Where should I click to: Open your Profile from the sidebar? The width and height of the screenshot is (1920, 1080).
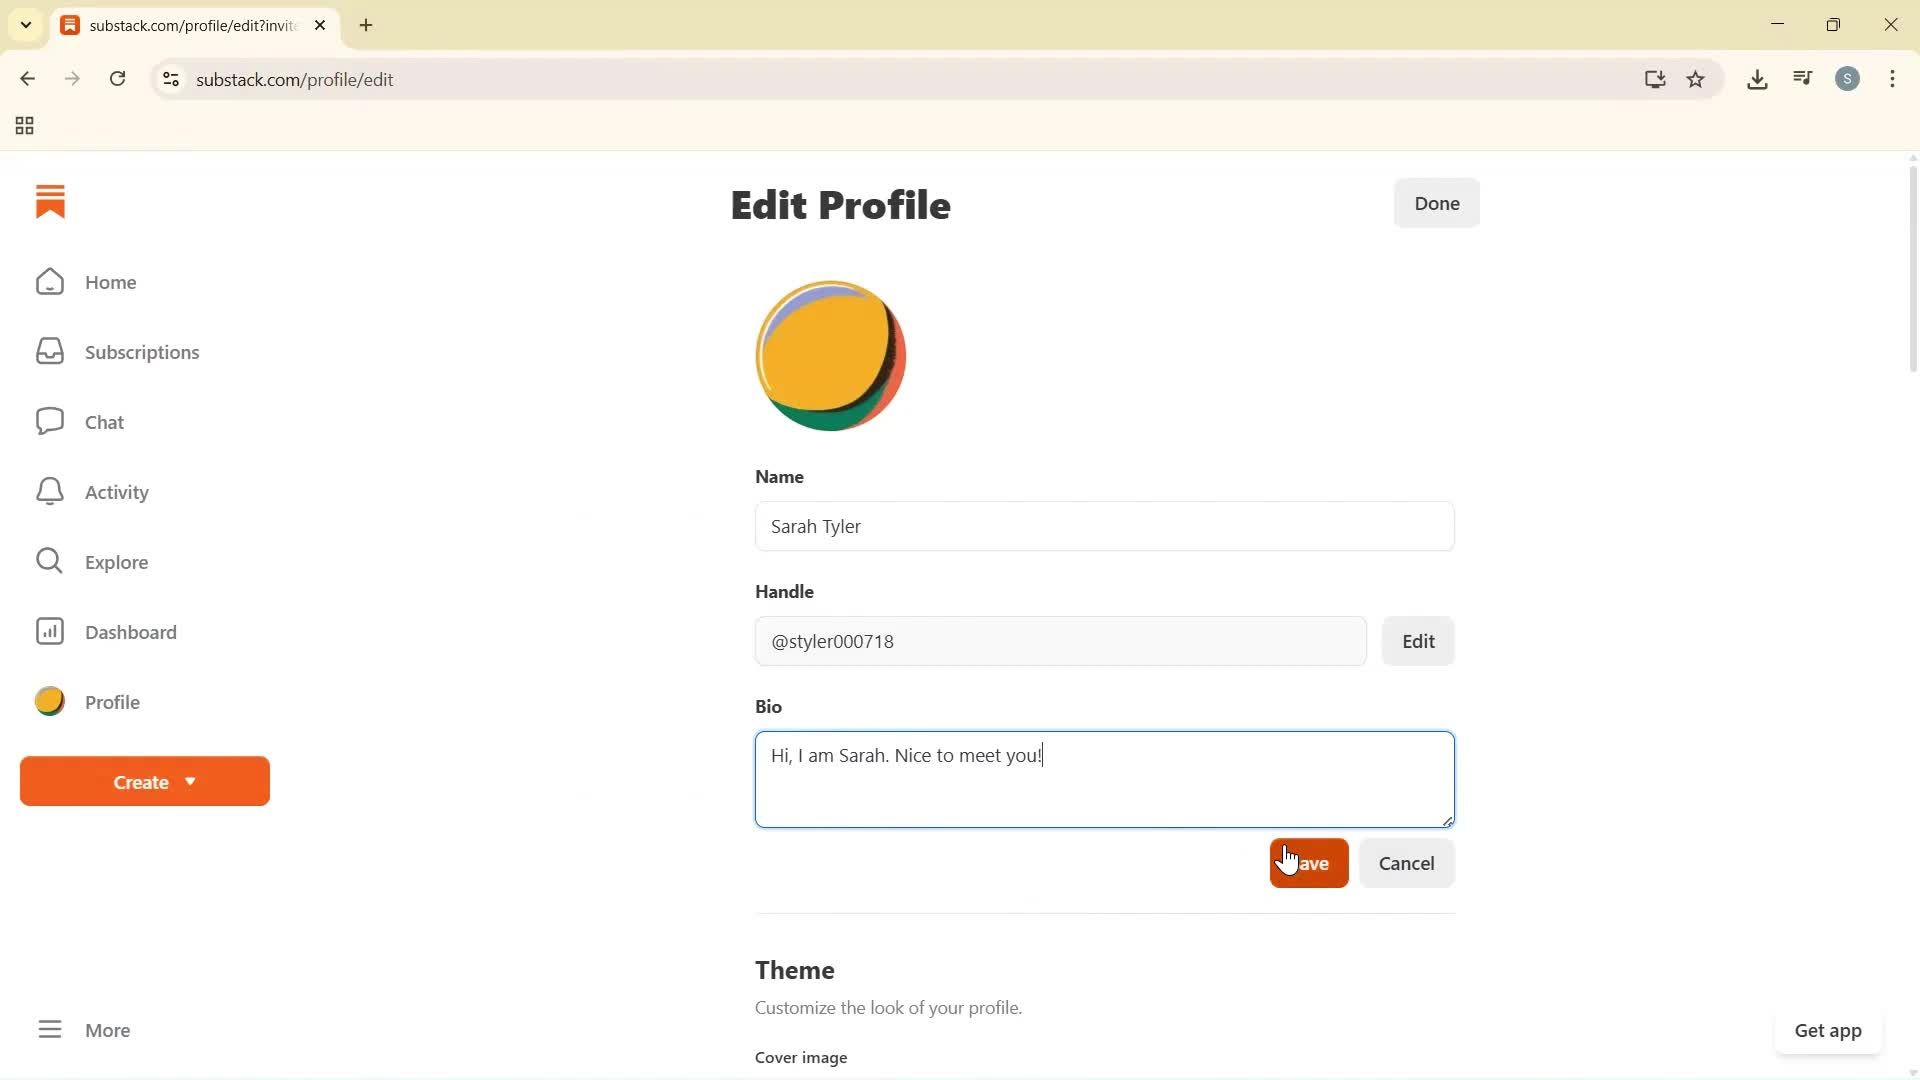112,701
